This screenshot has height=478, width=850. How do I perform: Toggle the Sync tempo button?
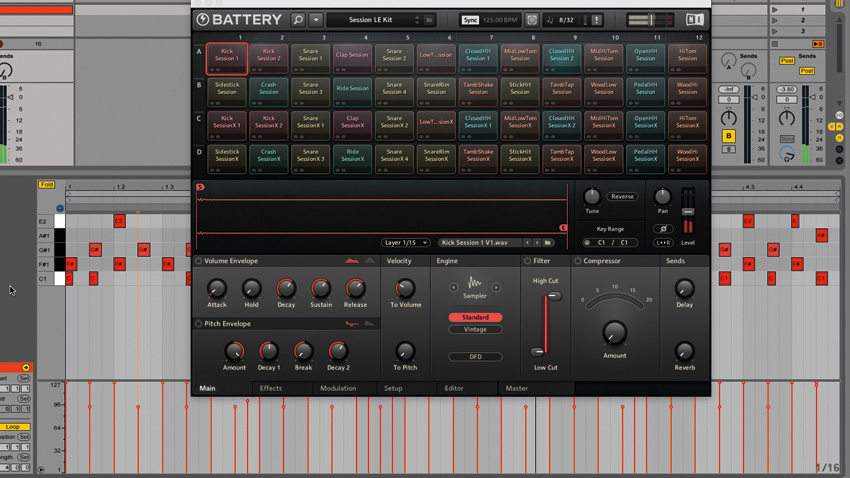[x=470, y=20]
